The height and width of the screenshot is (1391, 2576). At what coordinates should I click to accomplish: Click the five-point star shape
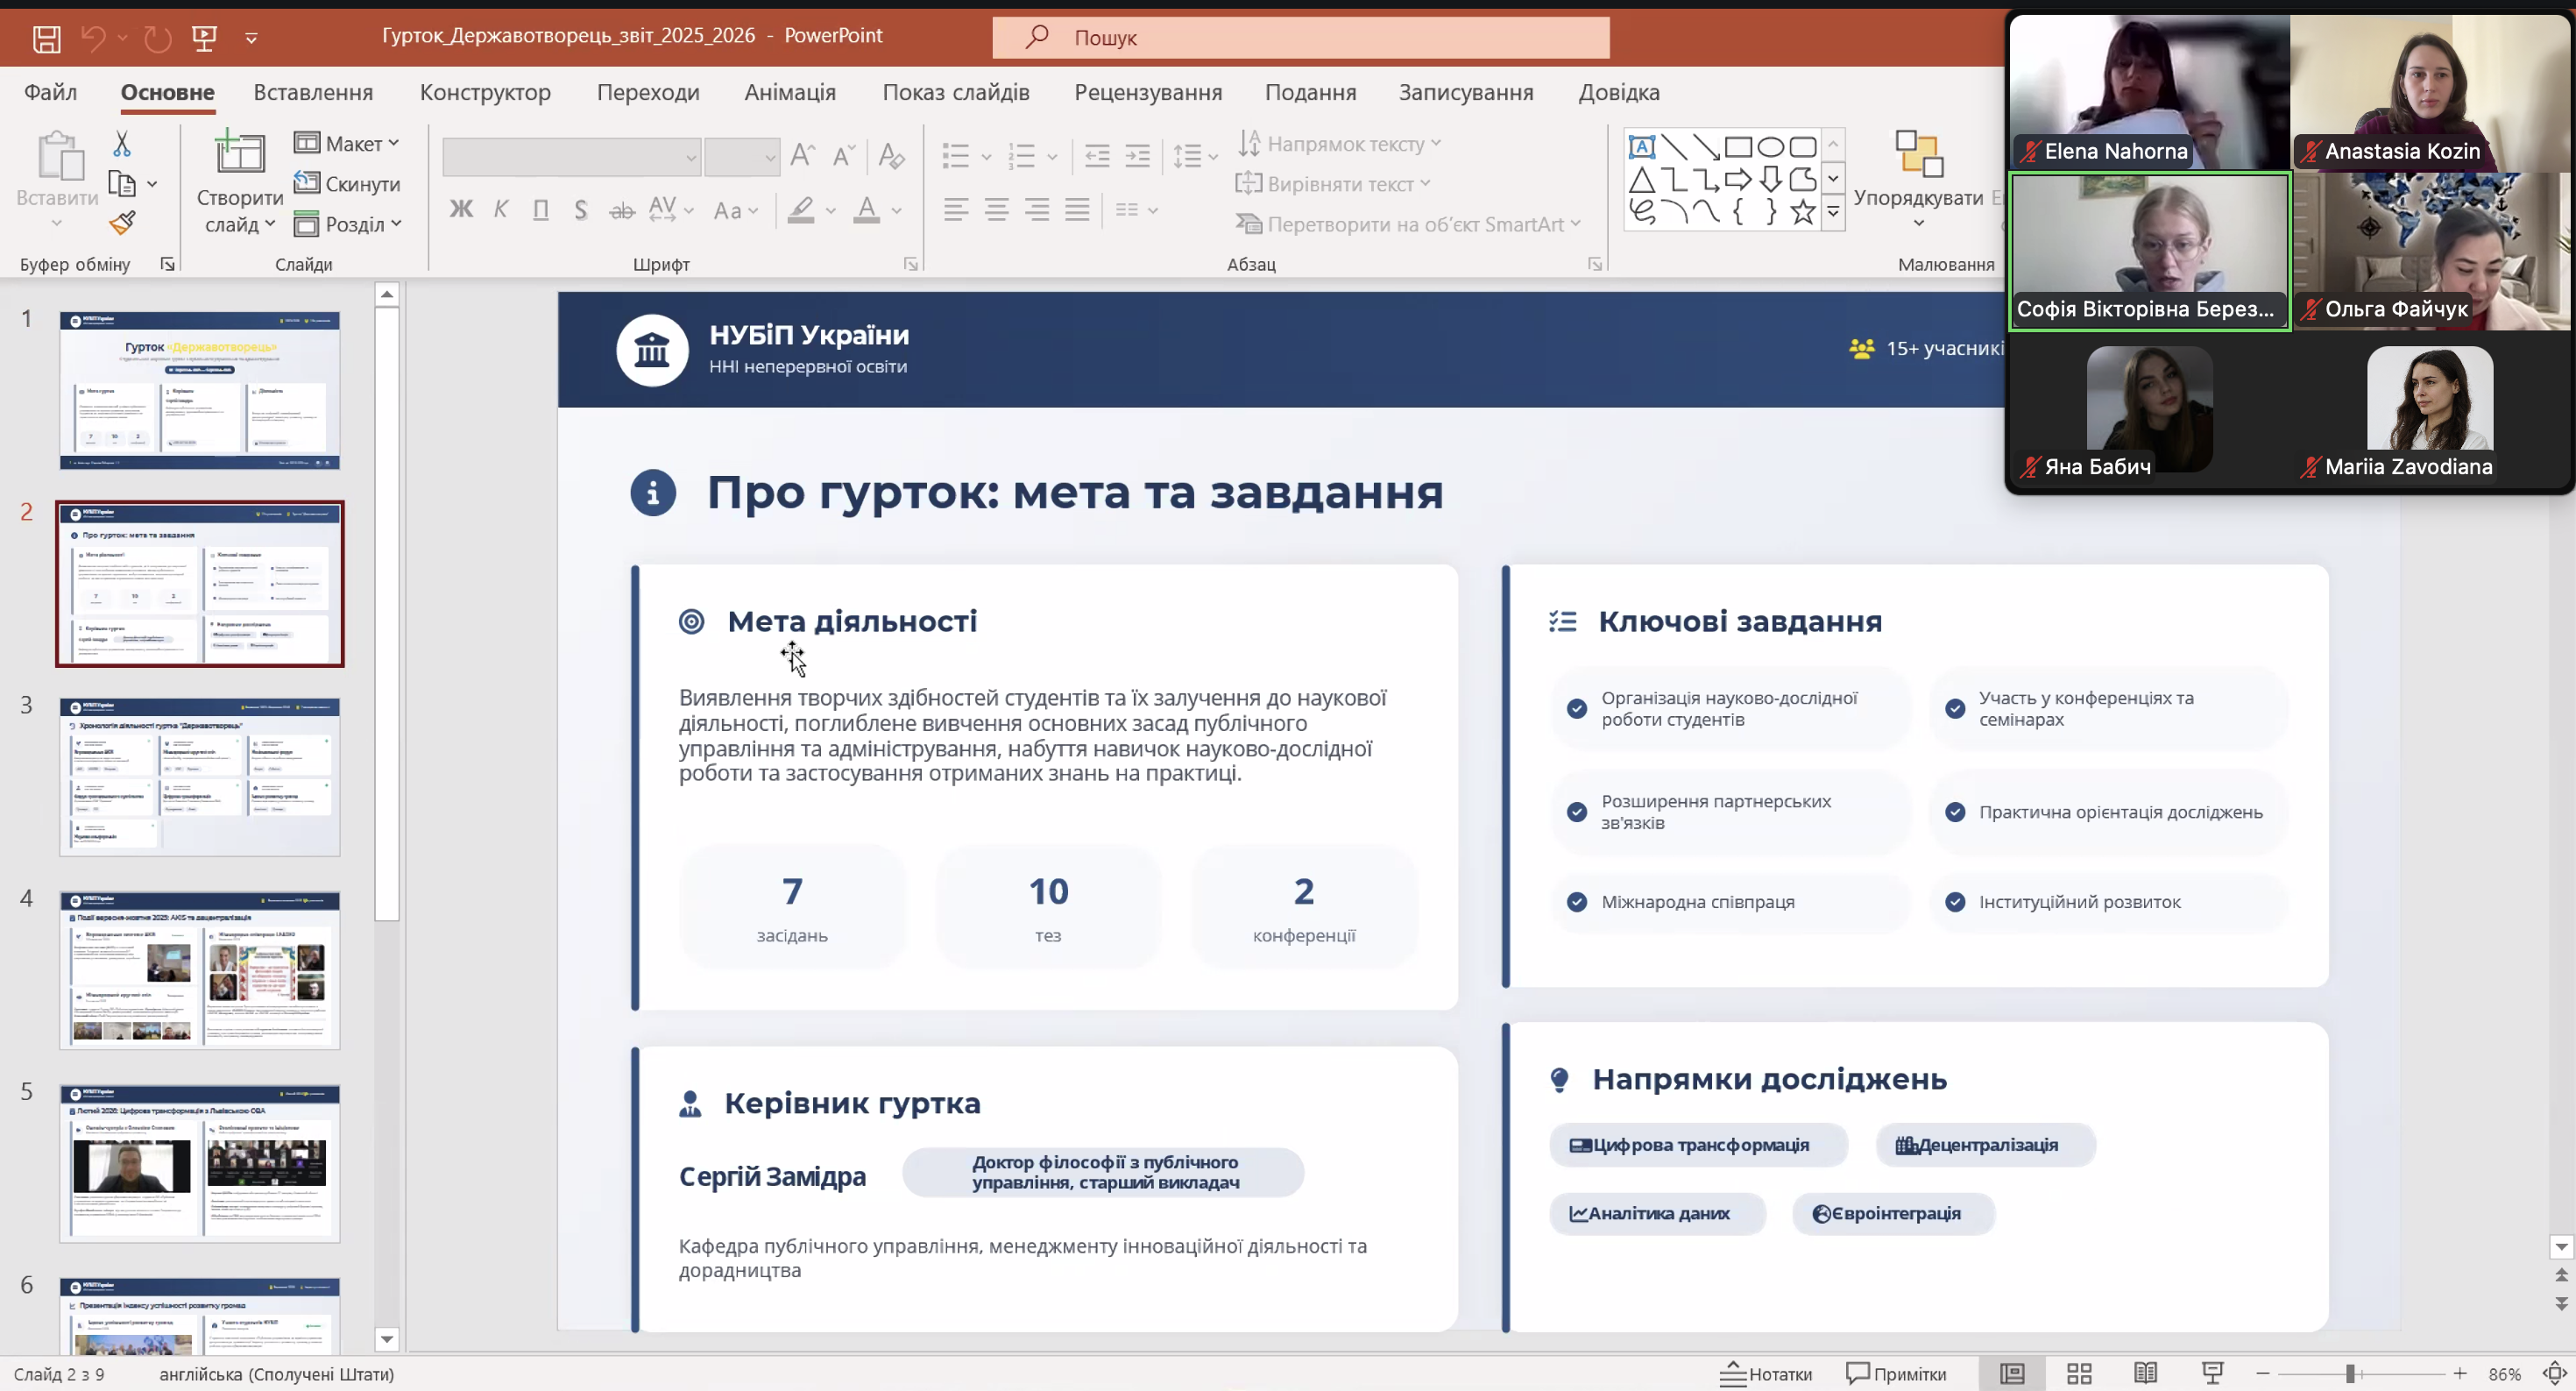1803,211
